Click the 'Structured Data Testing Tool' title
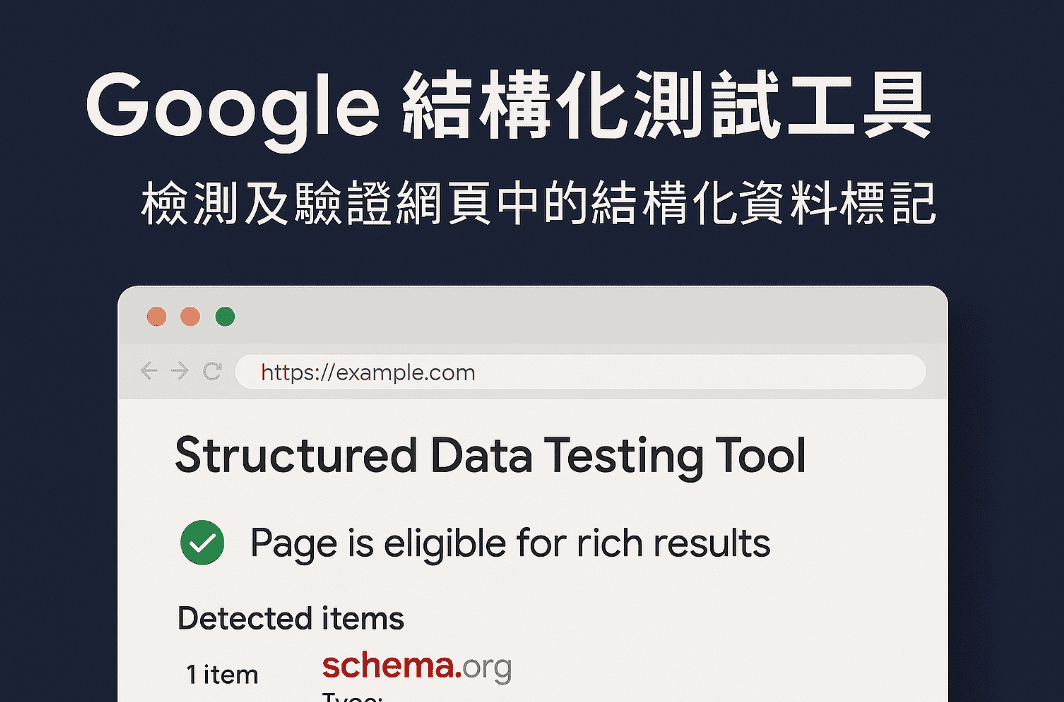Viewport: 1064px width, 702px height. pos(490,456)
